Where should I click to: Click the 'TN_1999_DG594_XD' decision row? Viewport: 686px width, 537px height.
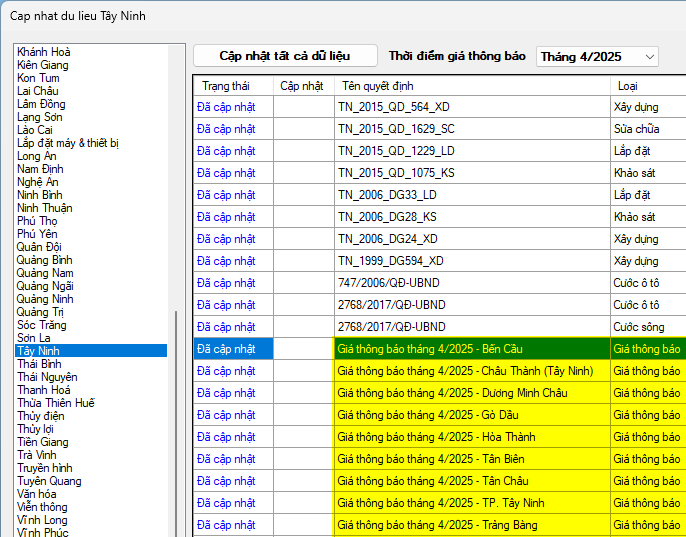pyautogui.click(x=472, y=261)
